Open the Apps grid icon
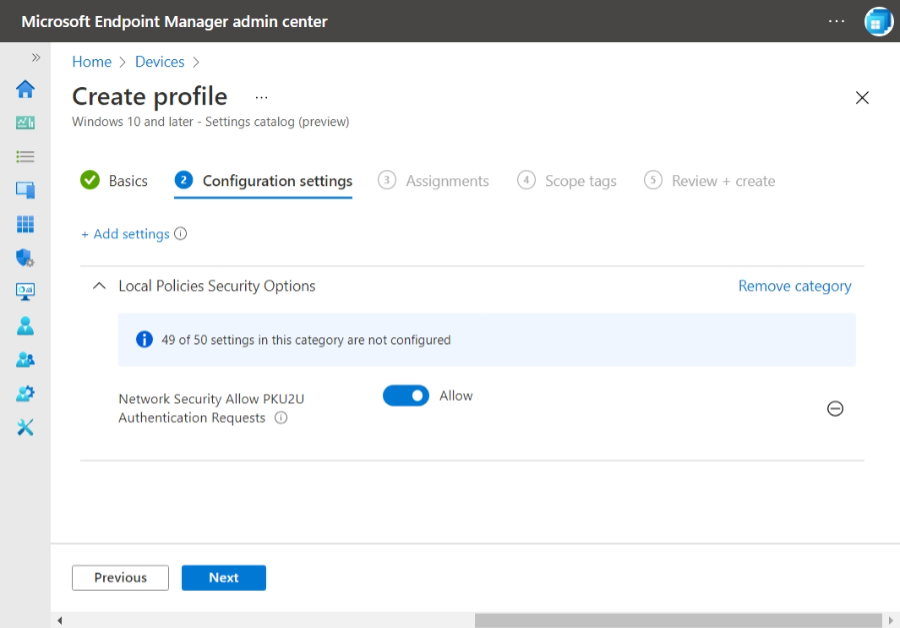 [25, 223]
